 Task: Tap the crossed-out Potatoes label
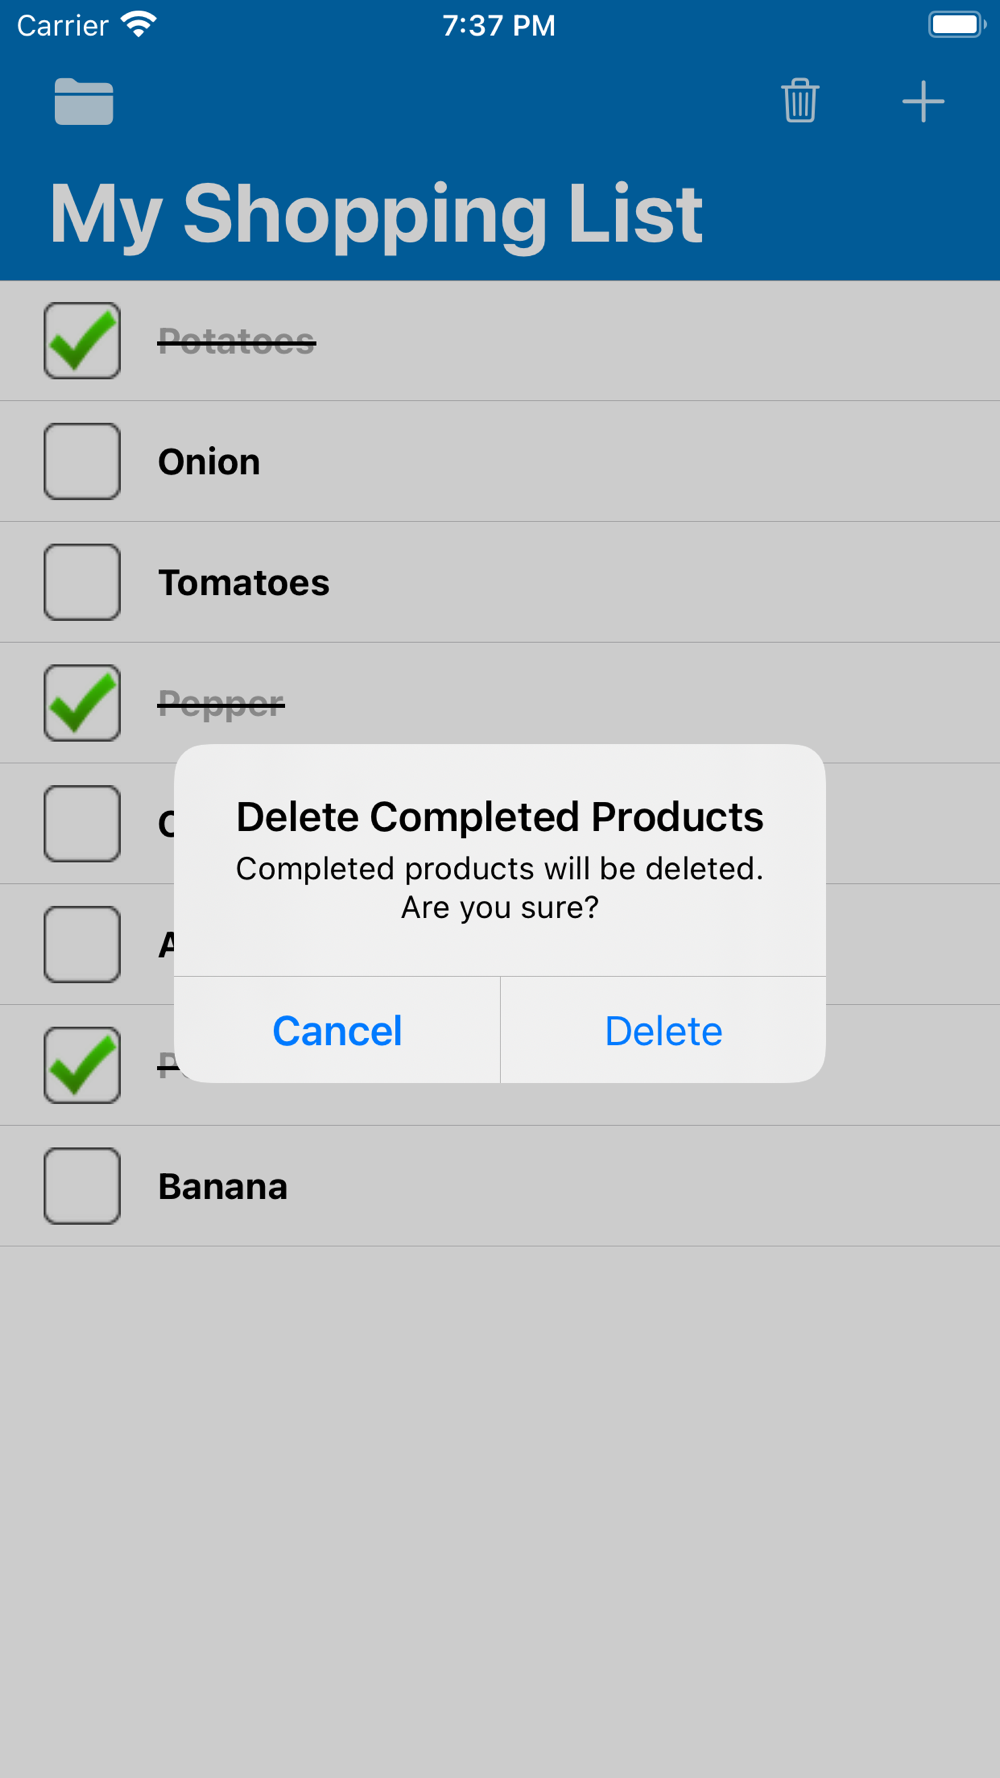point(237,342)
